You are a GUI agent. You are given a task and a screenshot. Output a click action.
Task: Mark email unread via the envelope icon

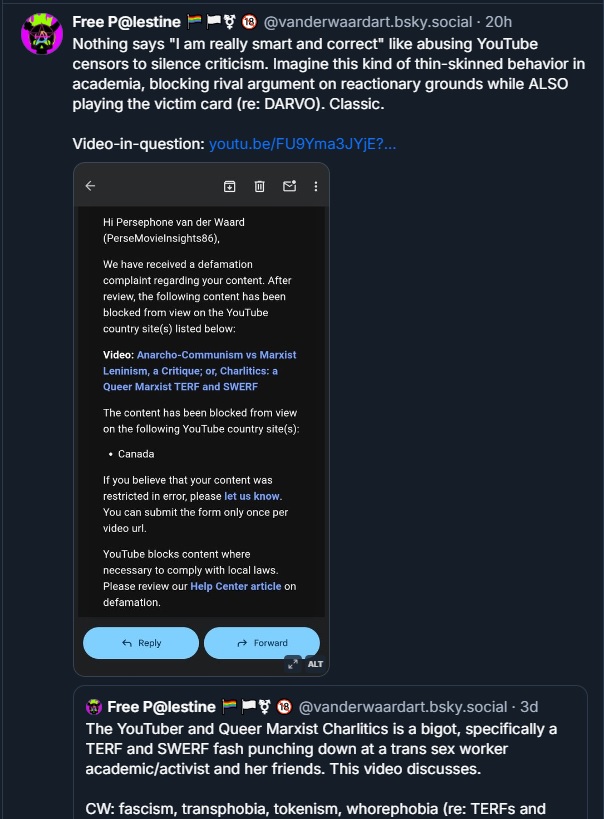[x=291, y=185]
